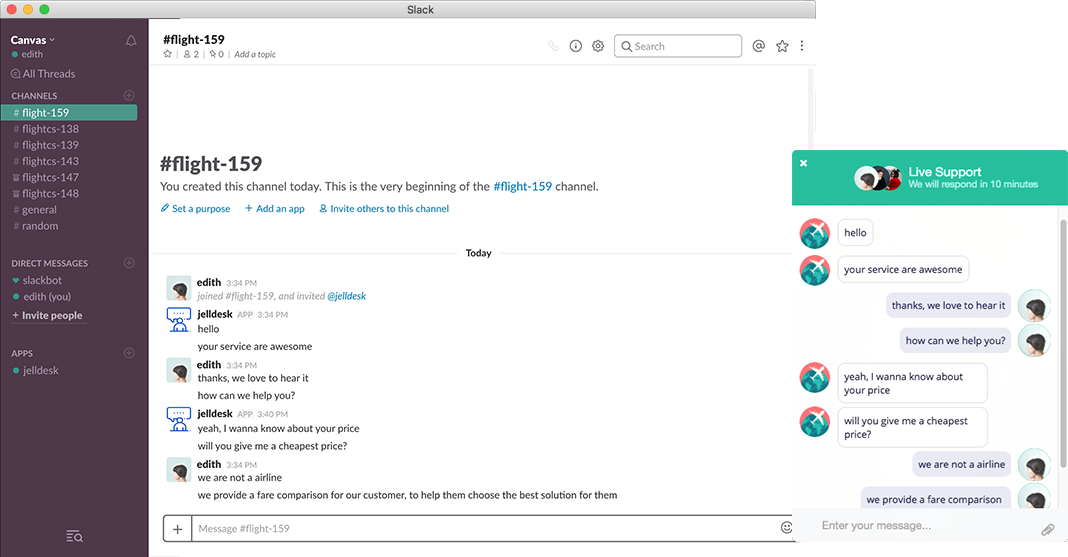Viewport: 1068px width, 557px height.
Task: Click 'how can we help you?' bubble
Action: [956, 340]
